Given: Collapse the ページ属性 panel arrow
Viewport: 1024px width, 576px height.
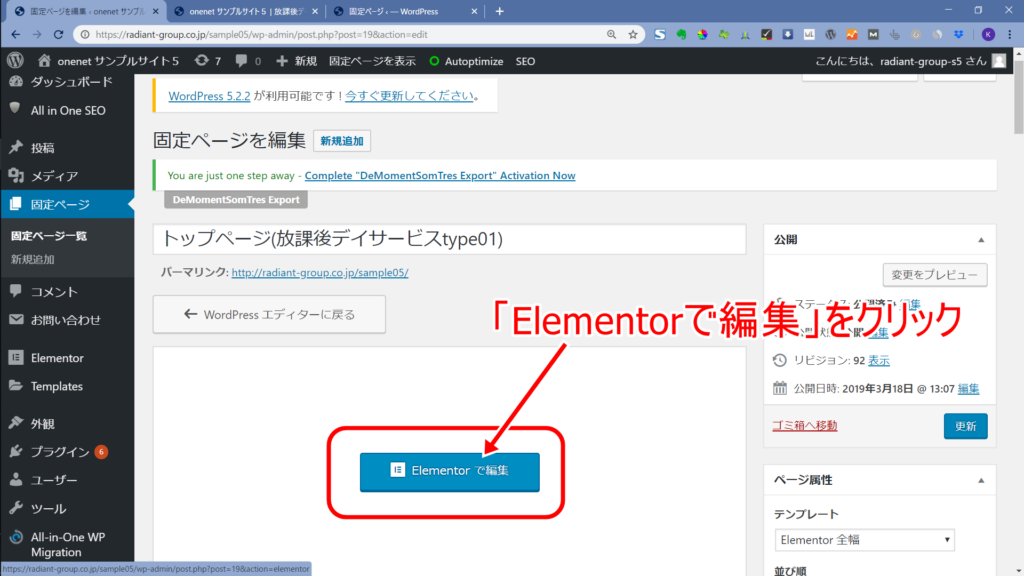Looking at the screenshot, I should pyautogui.click(x=981, y=480).
